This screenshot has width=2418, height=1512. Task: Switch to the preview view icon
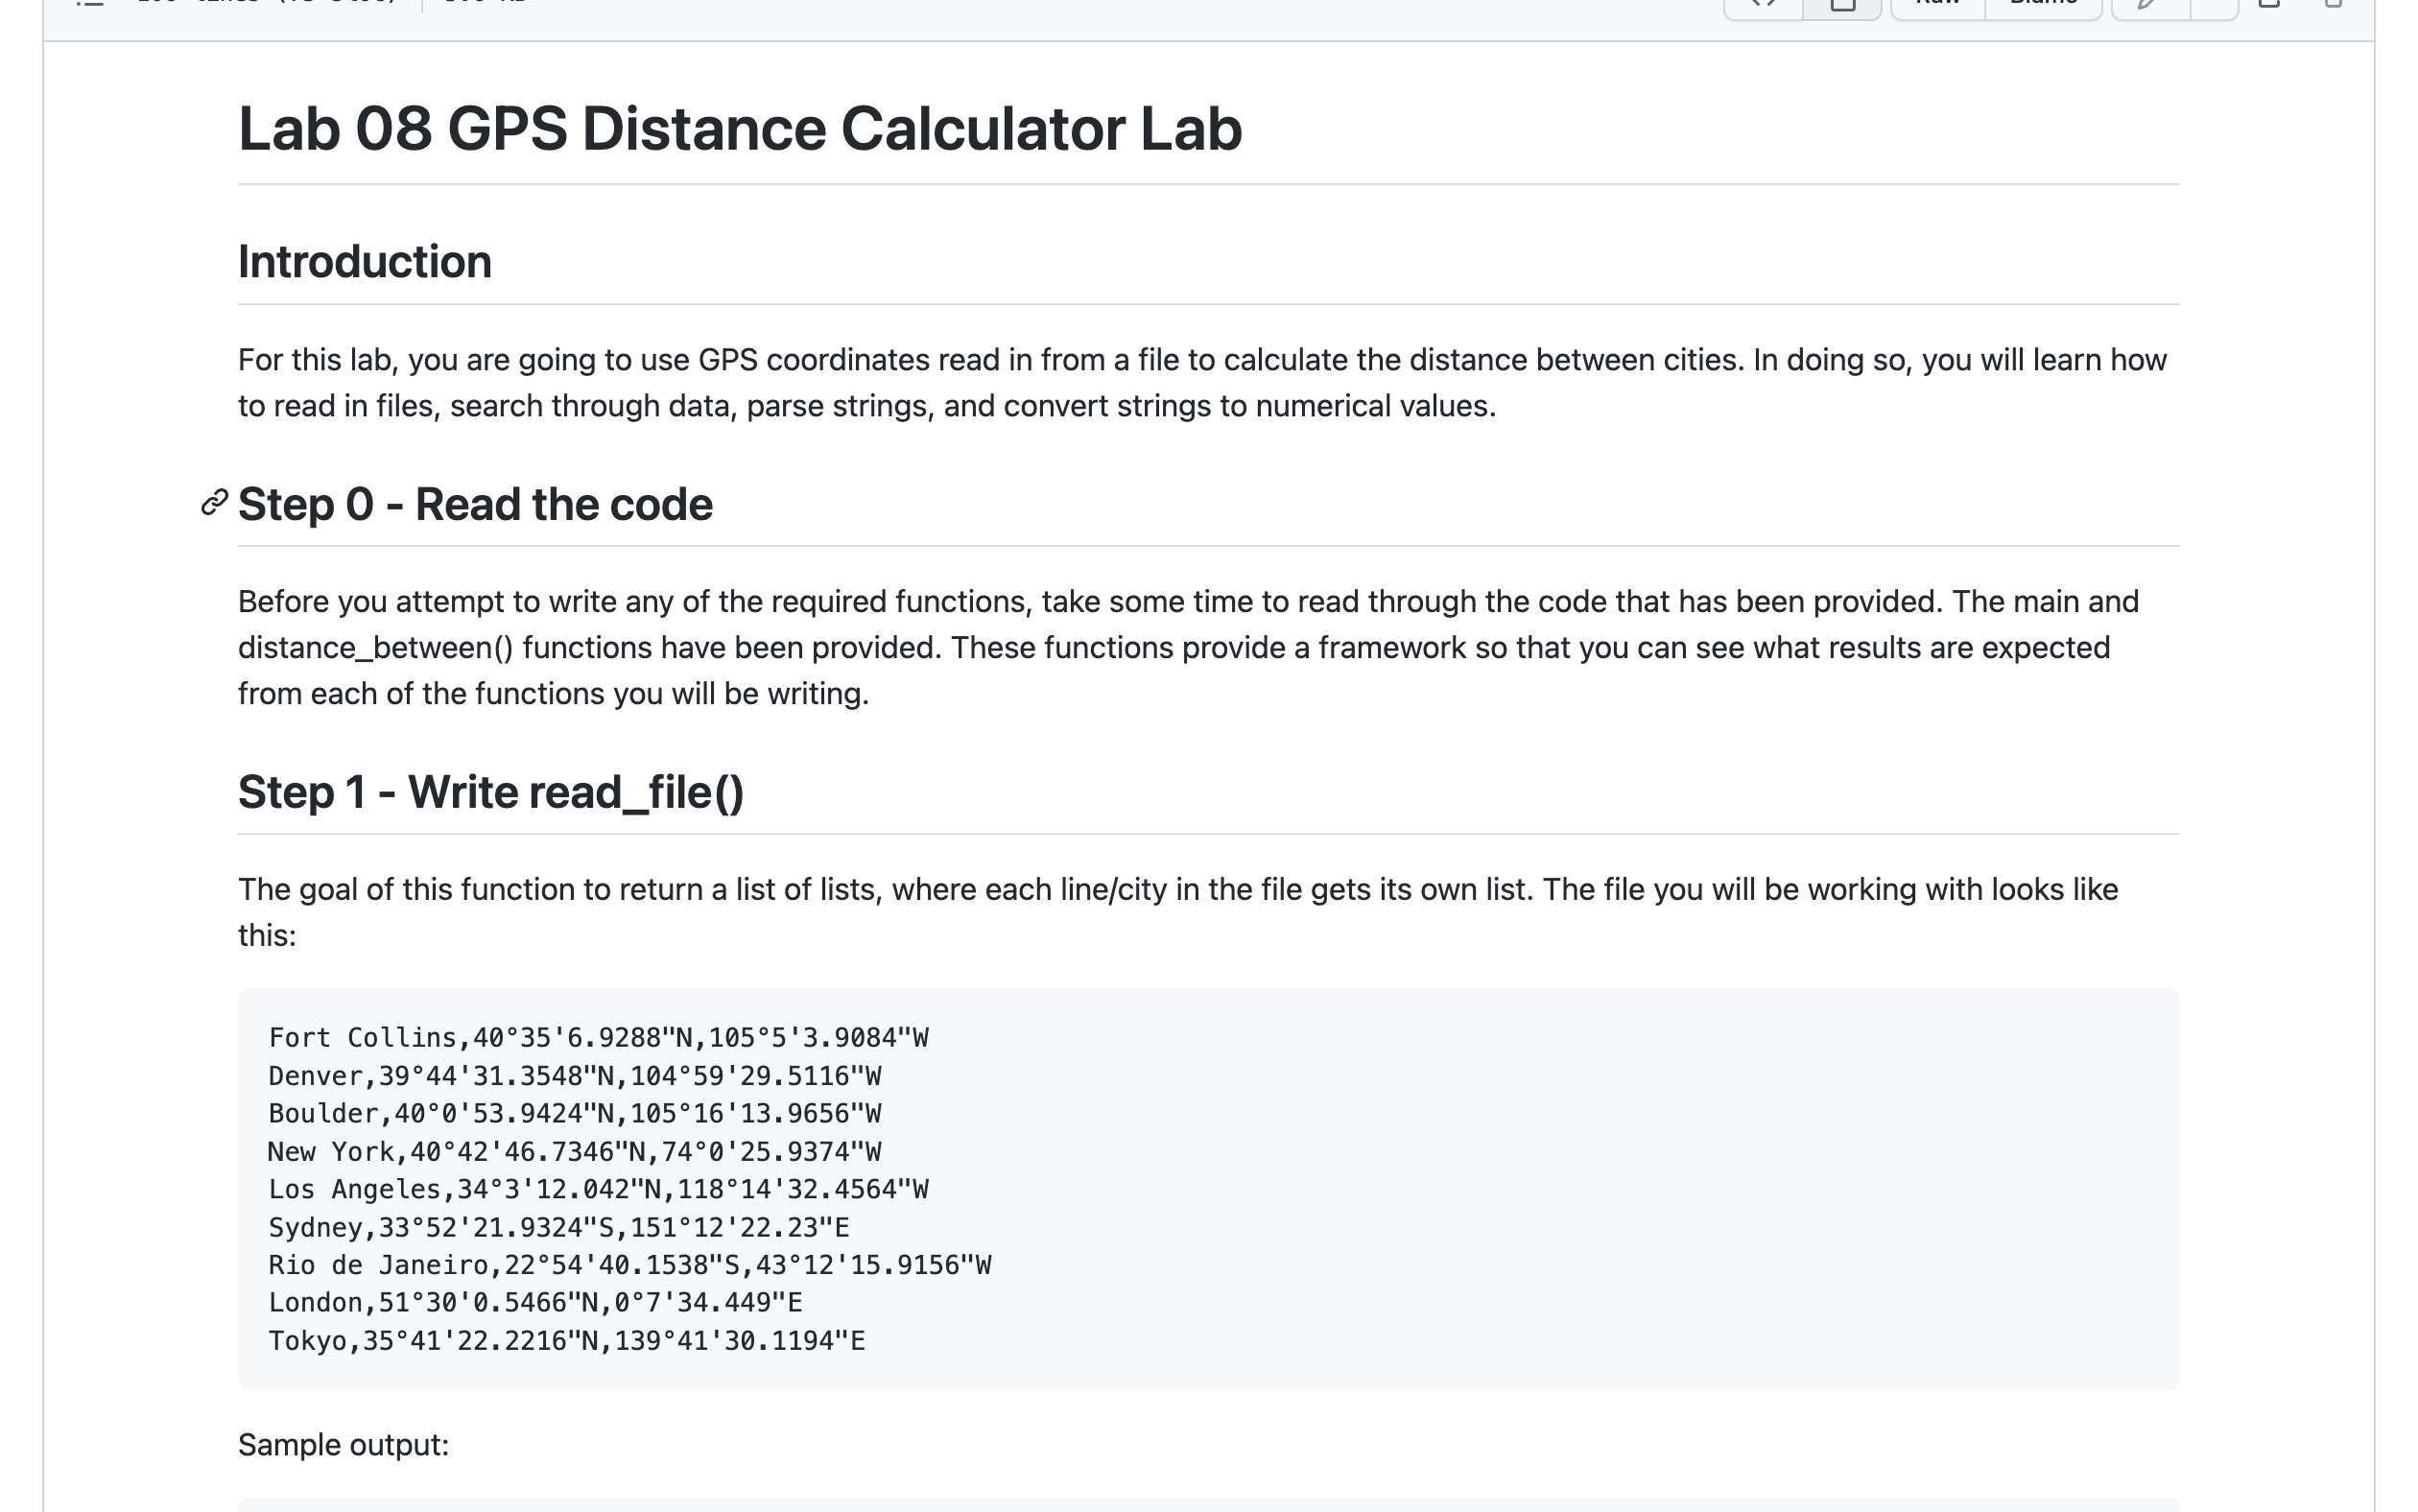pos(1842,4)
